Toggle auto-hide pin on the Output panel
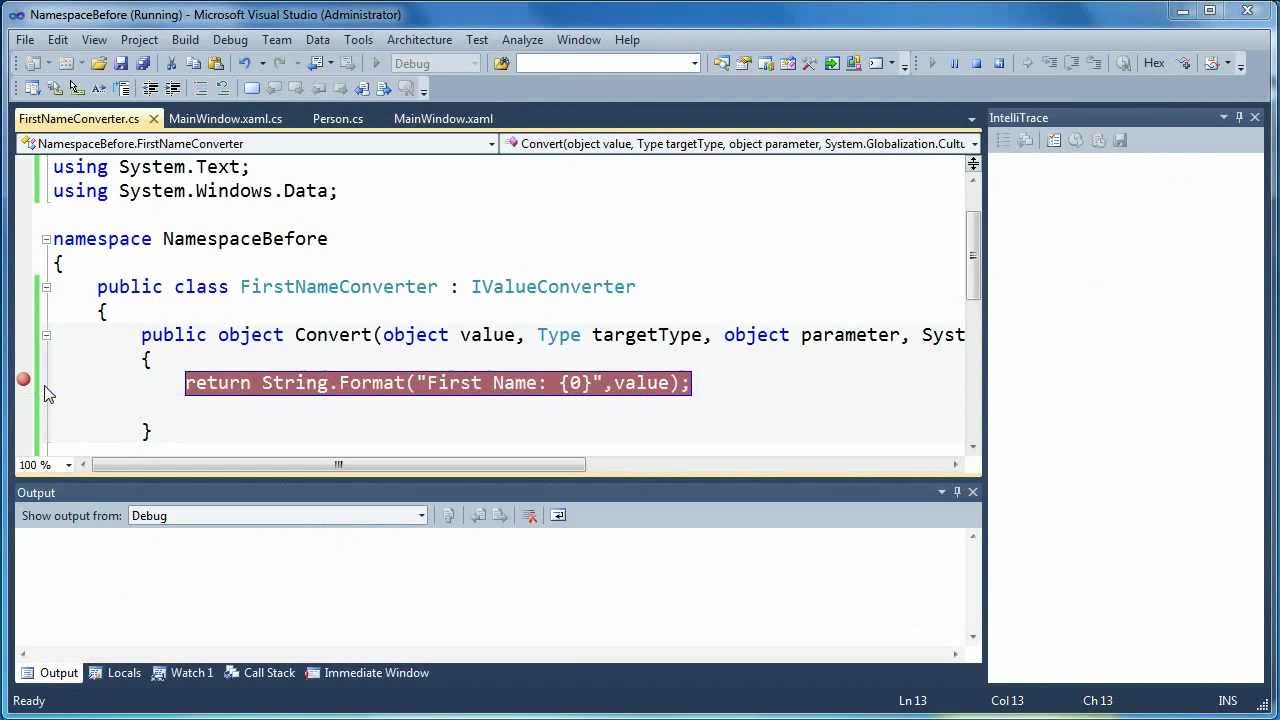The height and width of the screenshot is (720, 1280). [957, 492]
